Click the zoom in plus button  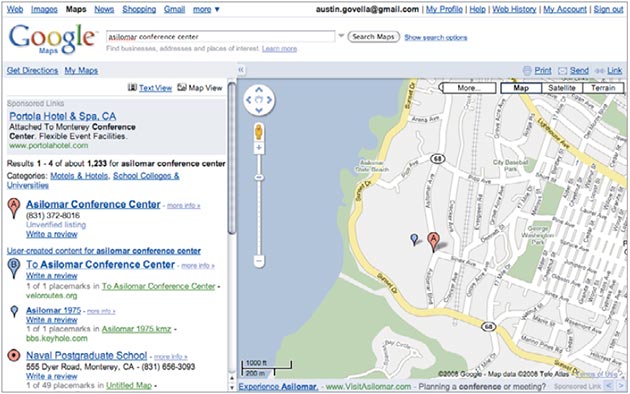point(259,148)
